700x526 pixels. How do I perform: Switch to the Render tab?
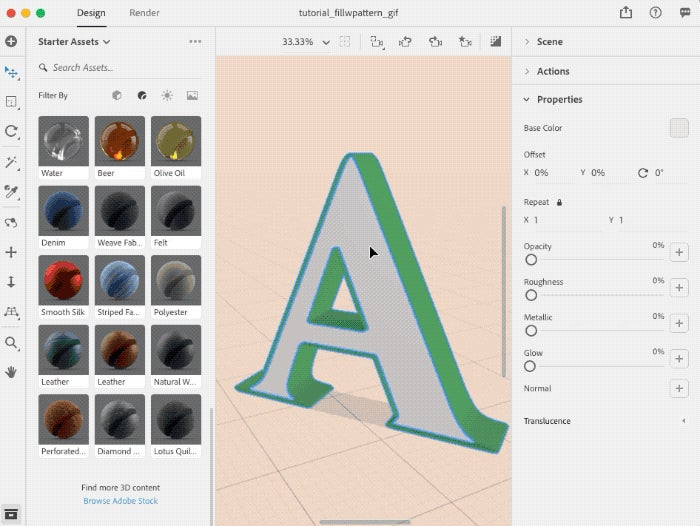144,13
